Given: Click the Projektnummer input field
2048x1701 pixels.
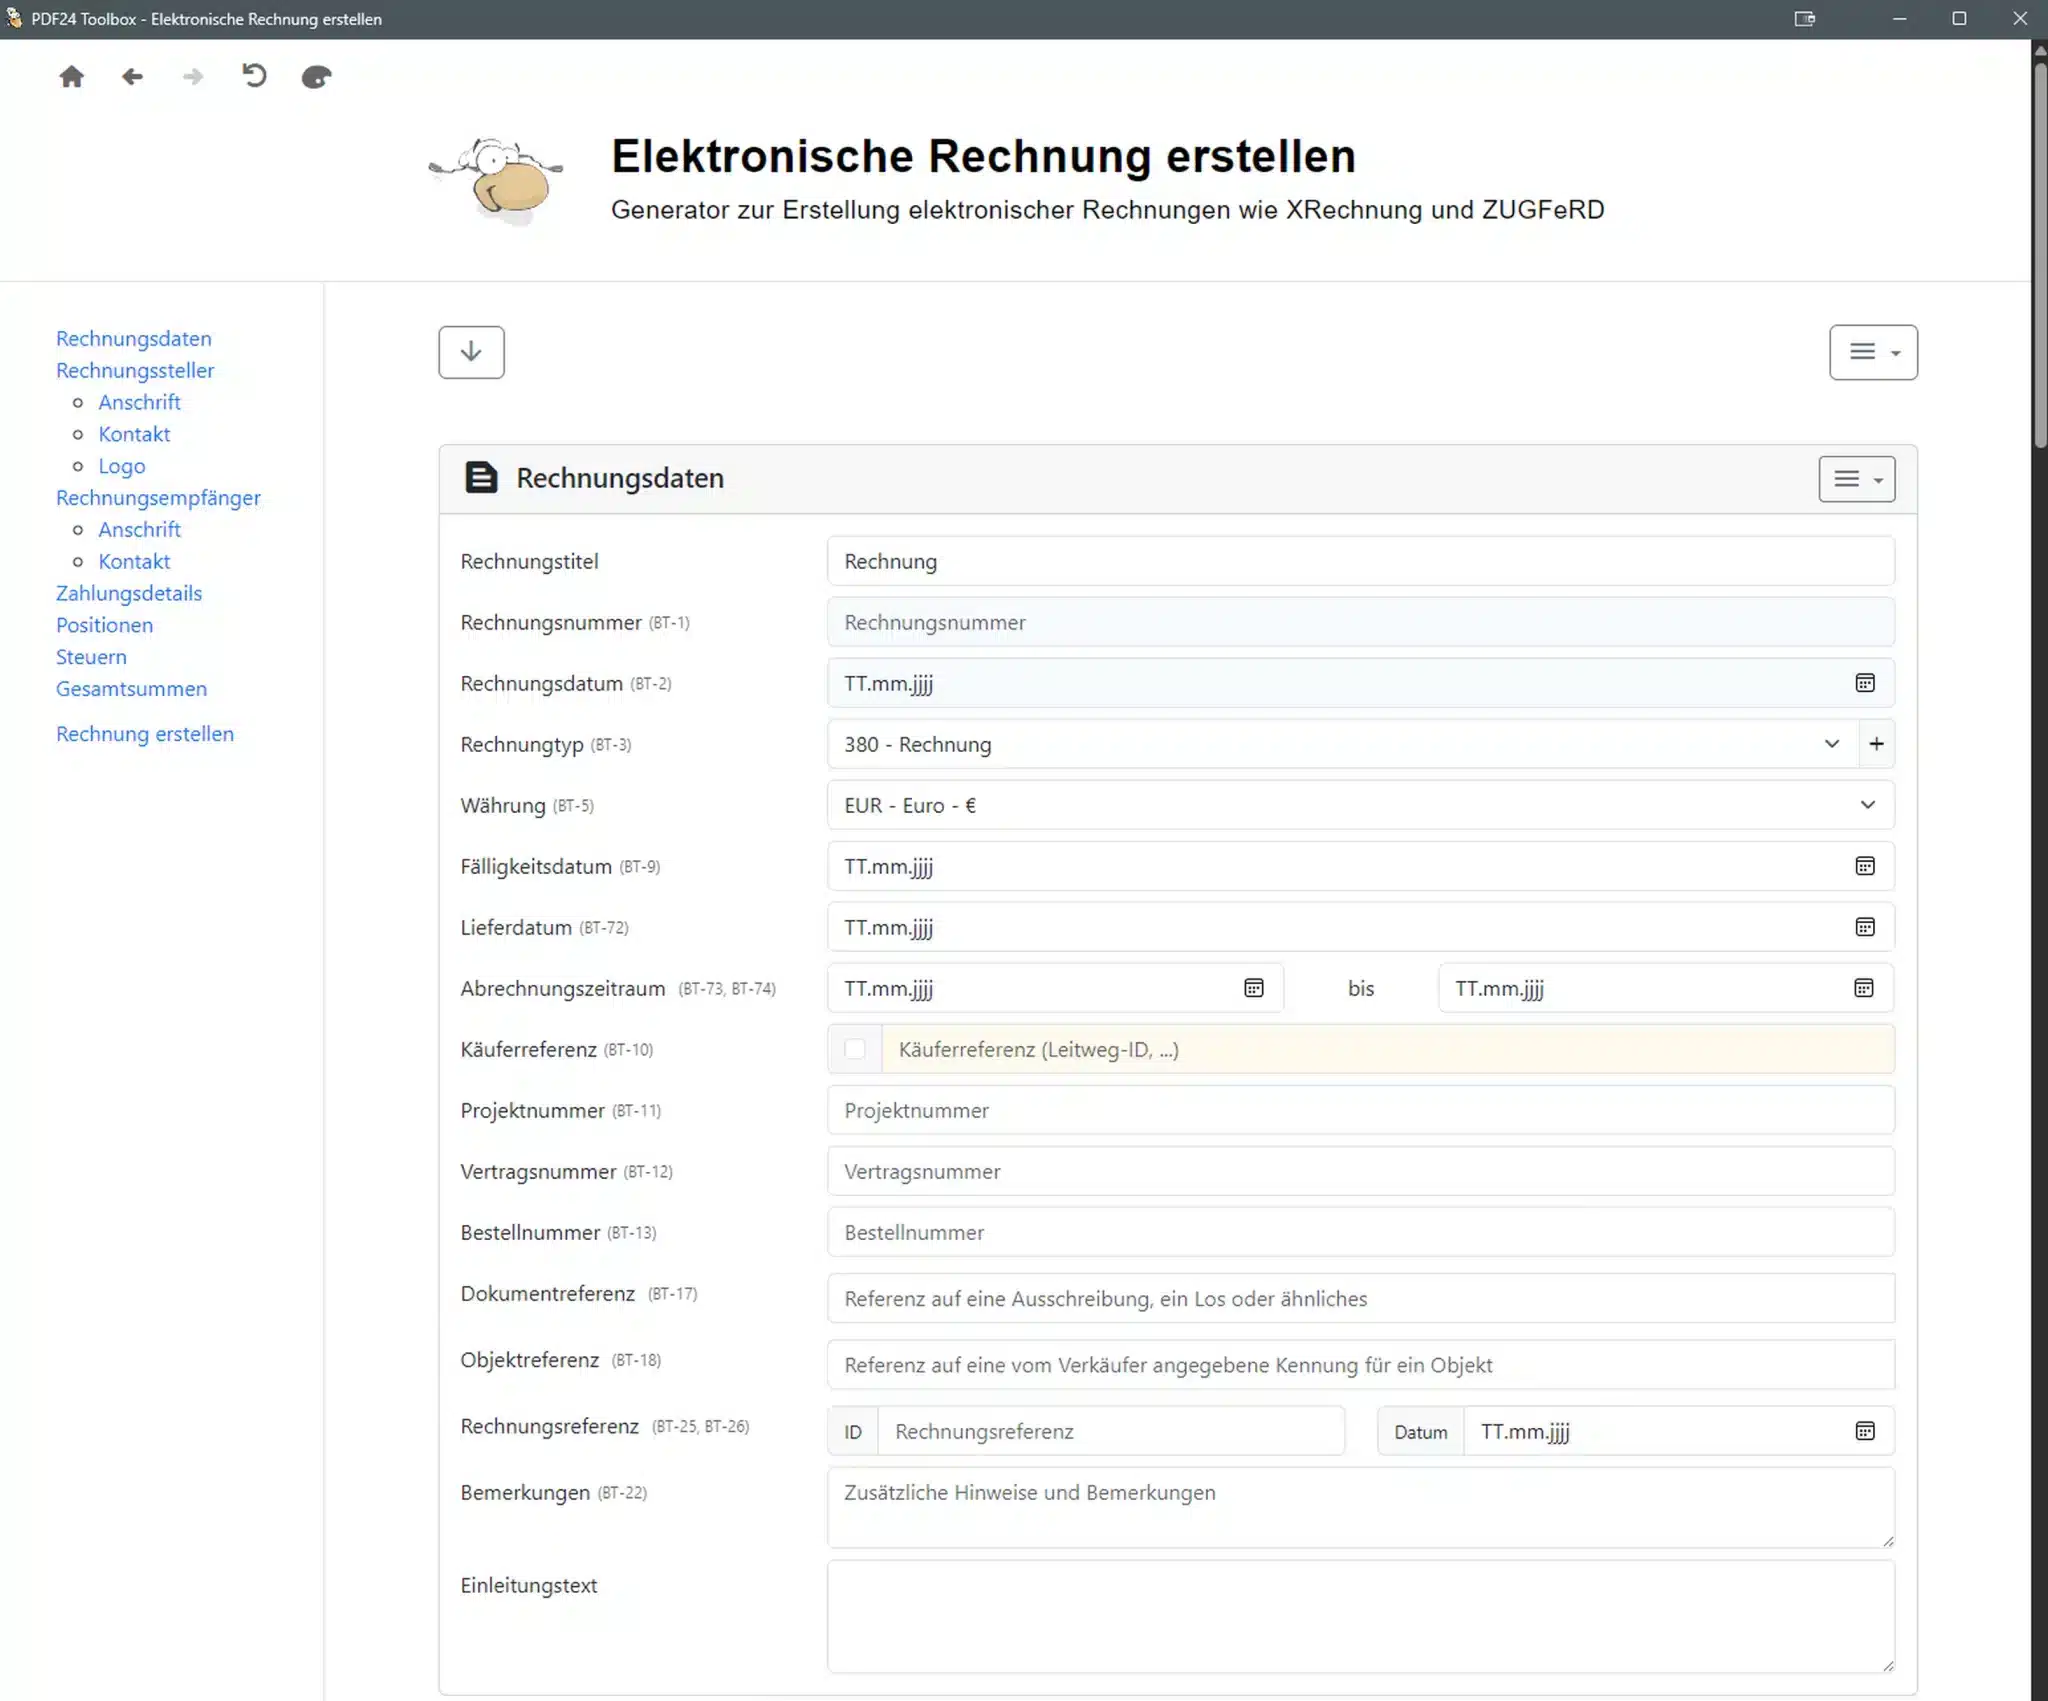Looking at the screenshot, I should (1361, 1110).
